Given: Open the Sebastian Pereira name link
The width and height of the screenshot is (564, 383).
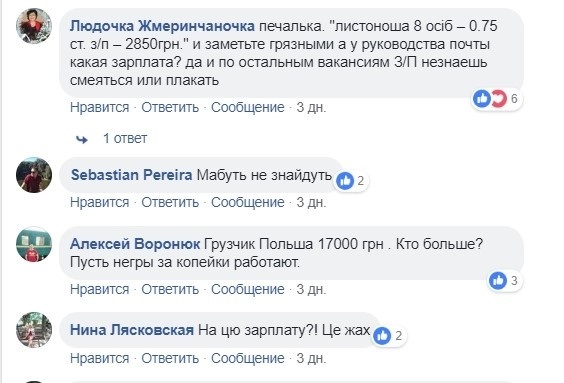Looking at the screenshot, I should pos(132,175).
